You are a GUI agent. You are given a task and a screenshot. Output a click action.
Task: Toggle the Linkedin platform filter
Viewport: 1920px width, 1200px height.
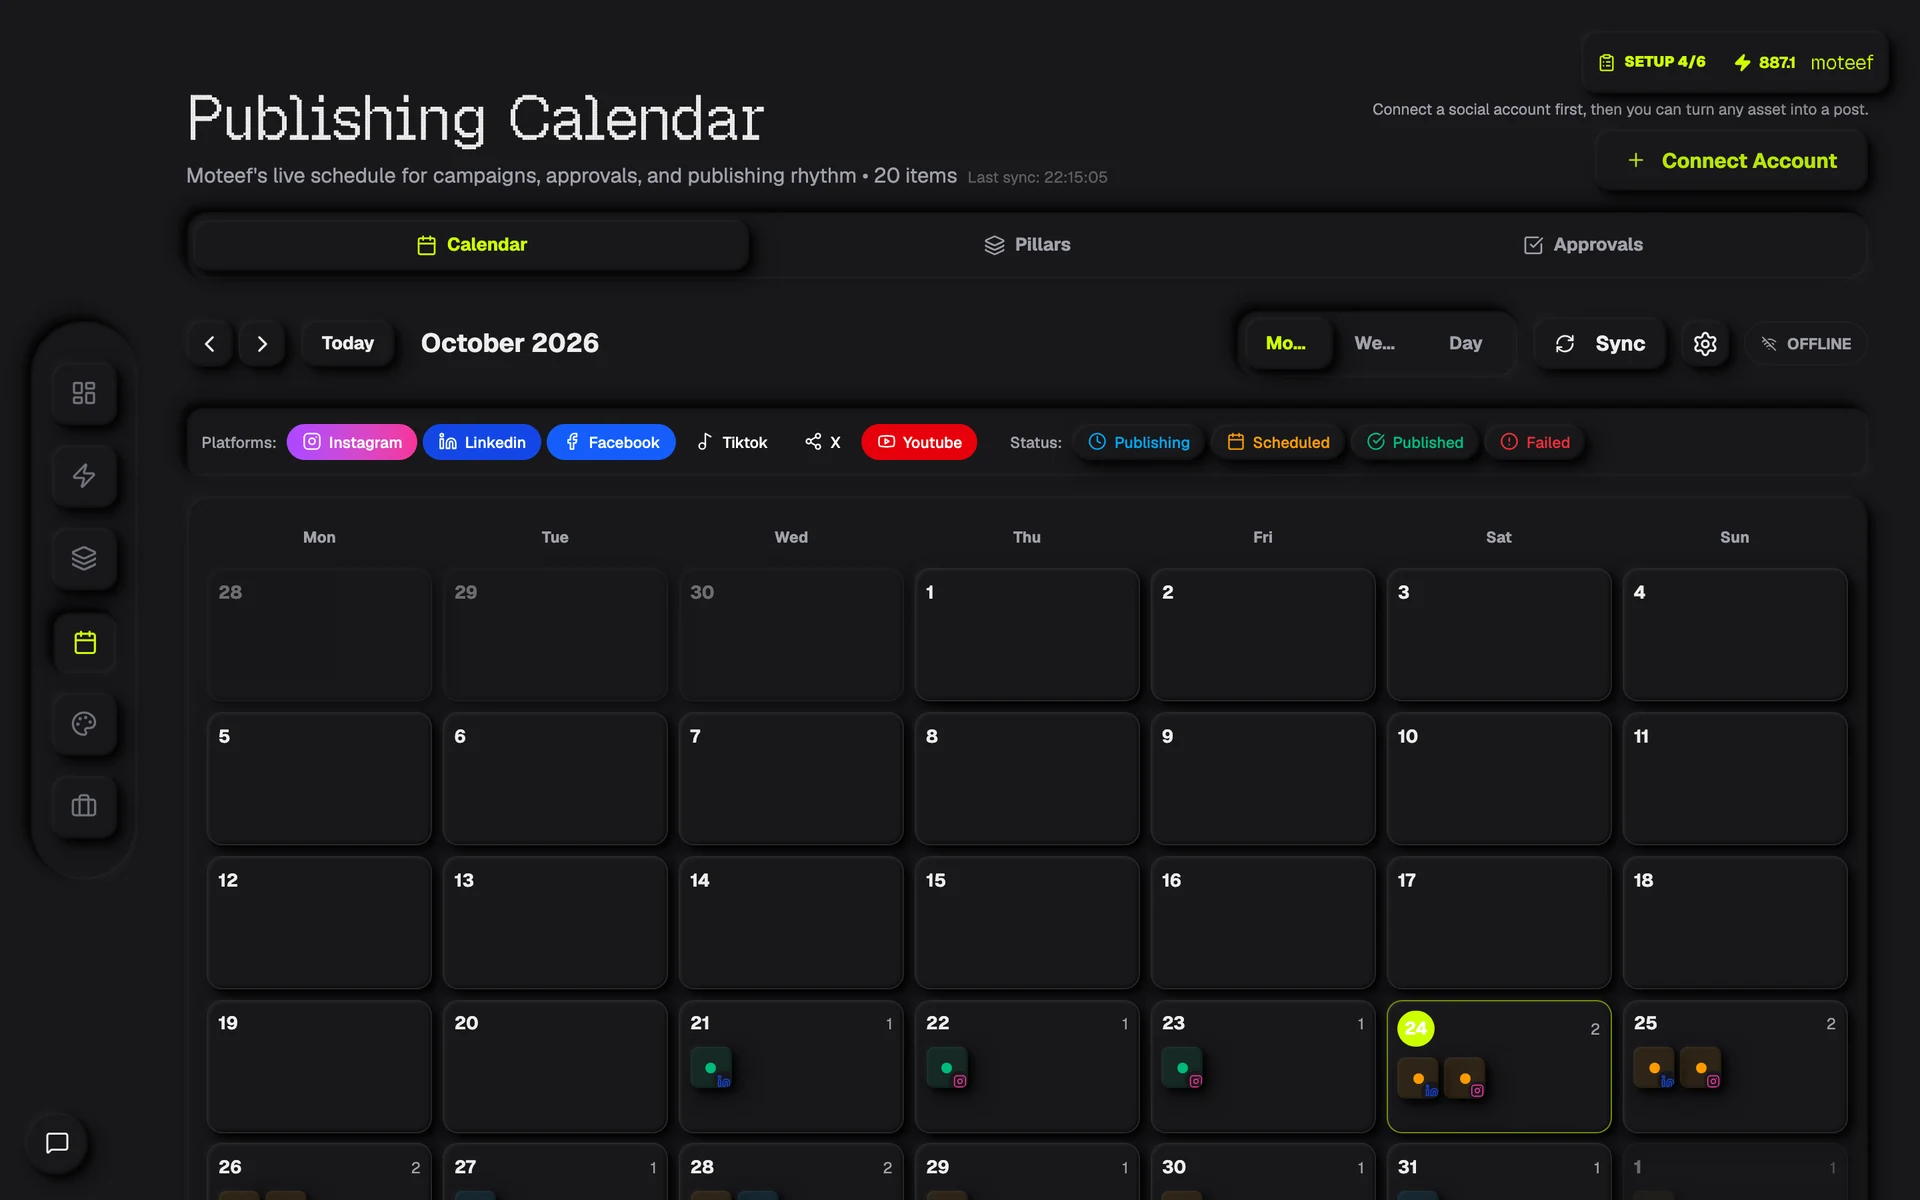point(482,442)
